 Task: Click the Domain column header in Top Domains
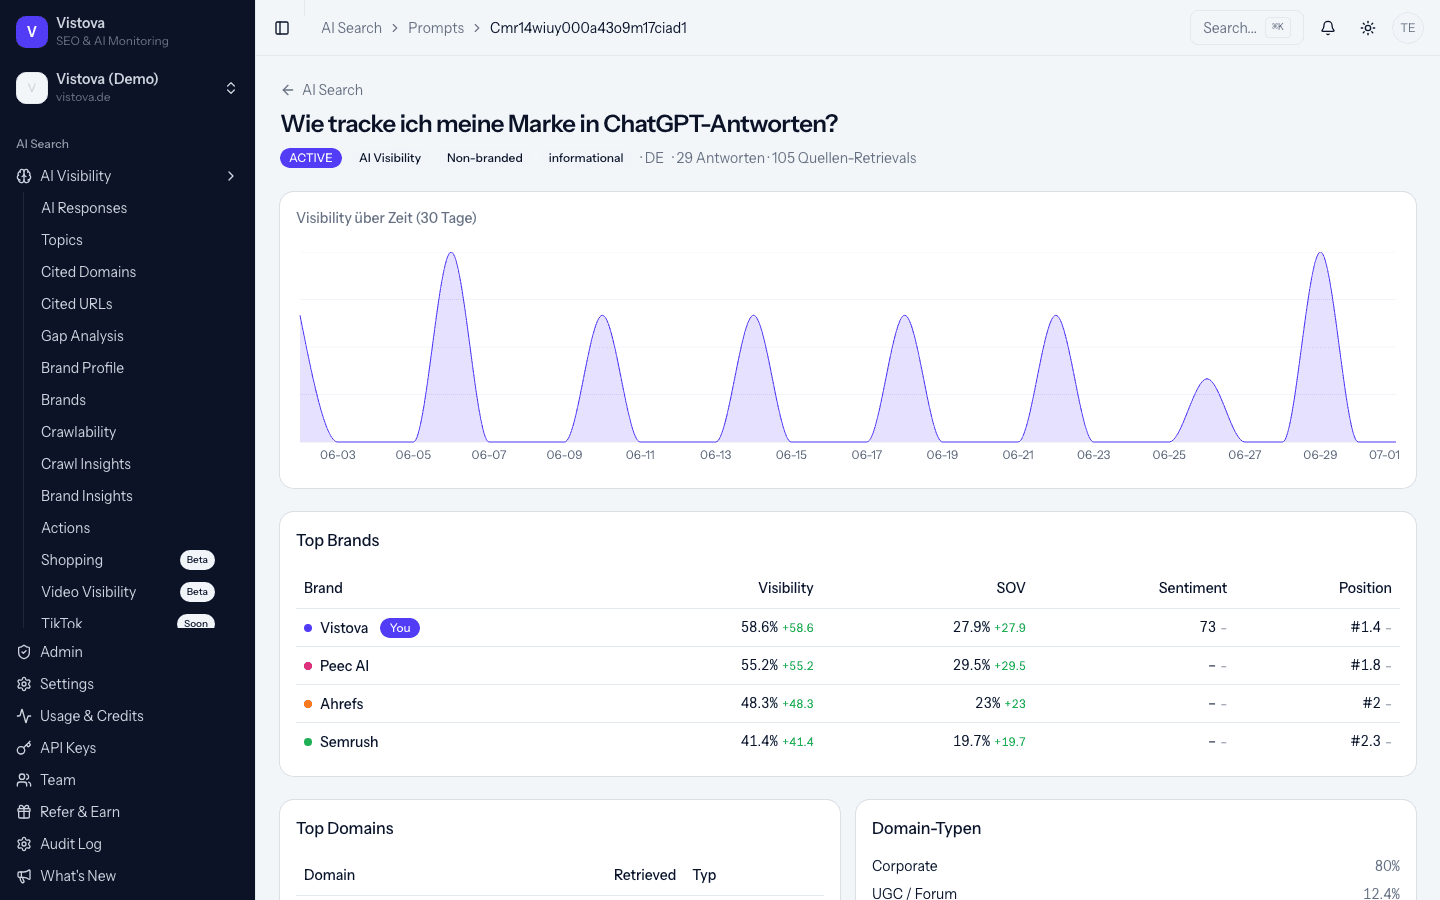pyautogui.click(x=329, y=875)
